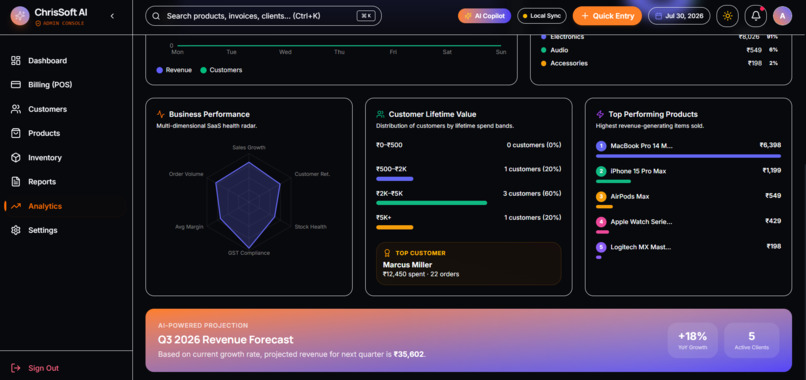Viewport: 806px width, 380px height.
Task: Click the 3 customers (60%) value
Action: click(x=532, y=193)
